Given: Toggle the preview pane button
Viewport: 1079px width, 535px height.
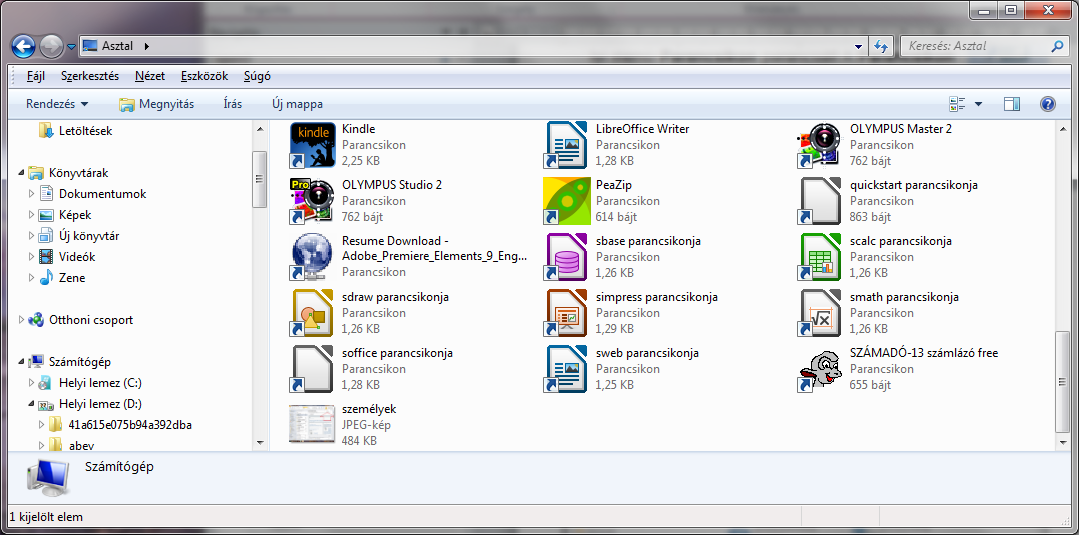Looking at the screenshot, I should pos(1012,104).
